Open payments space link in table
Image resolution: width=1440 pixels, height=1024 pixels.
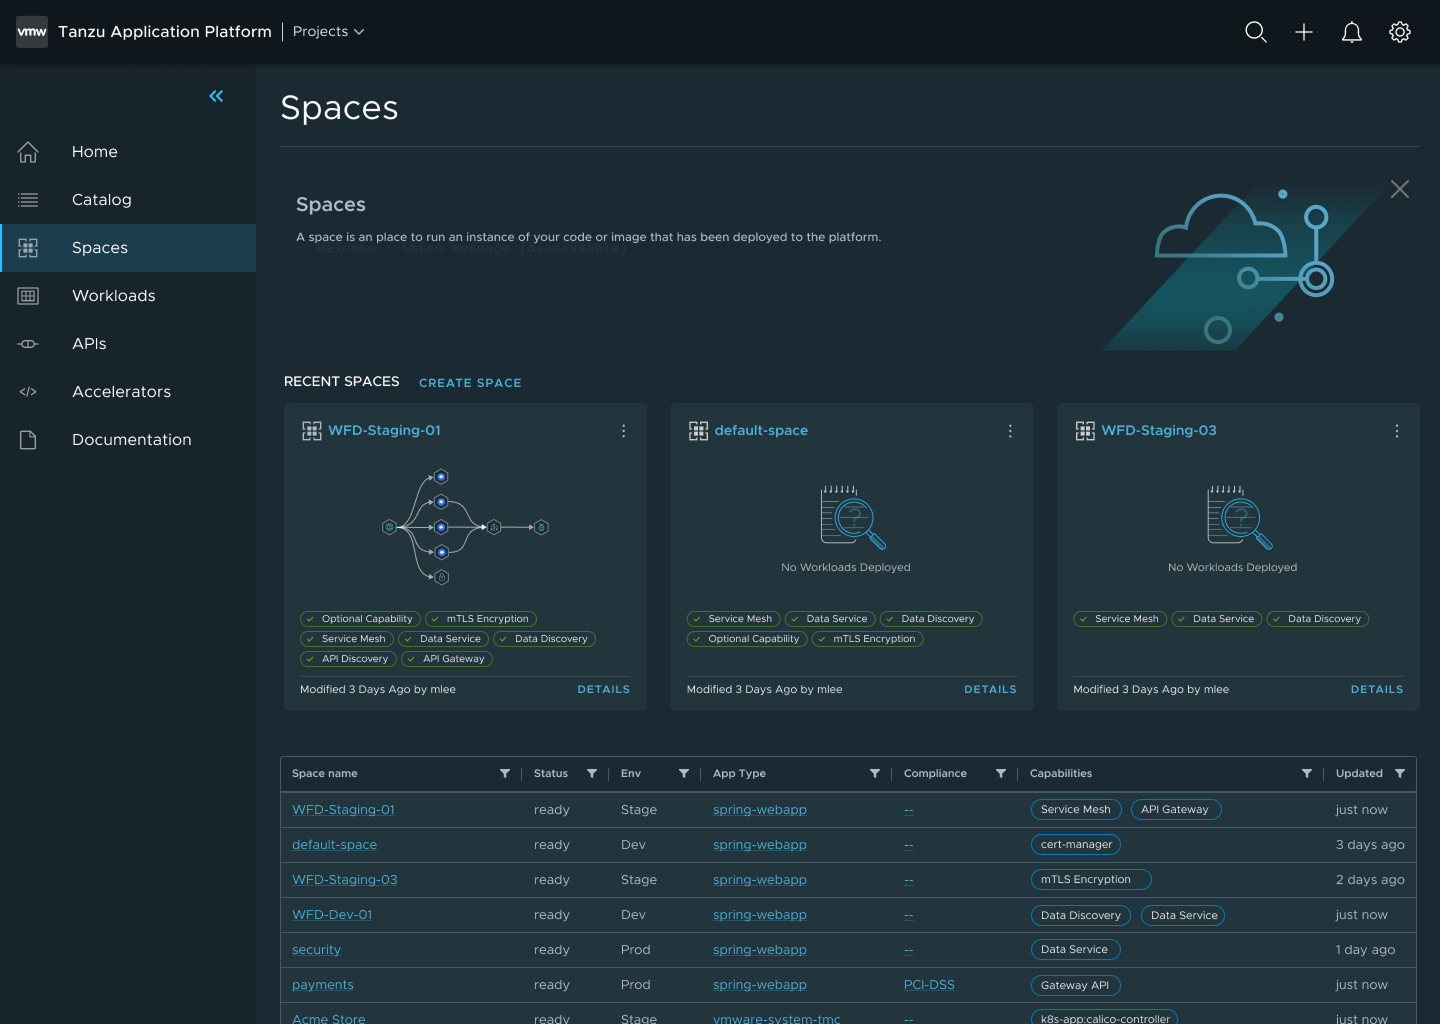click(x=323, y=985)
